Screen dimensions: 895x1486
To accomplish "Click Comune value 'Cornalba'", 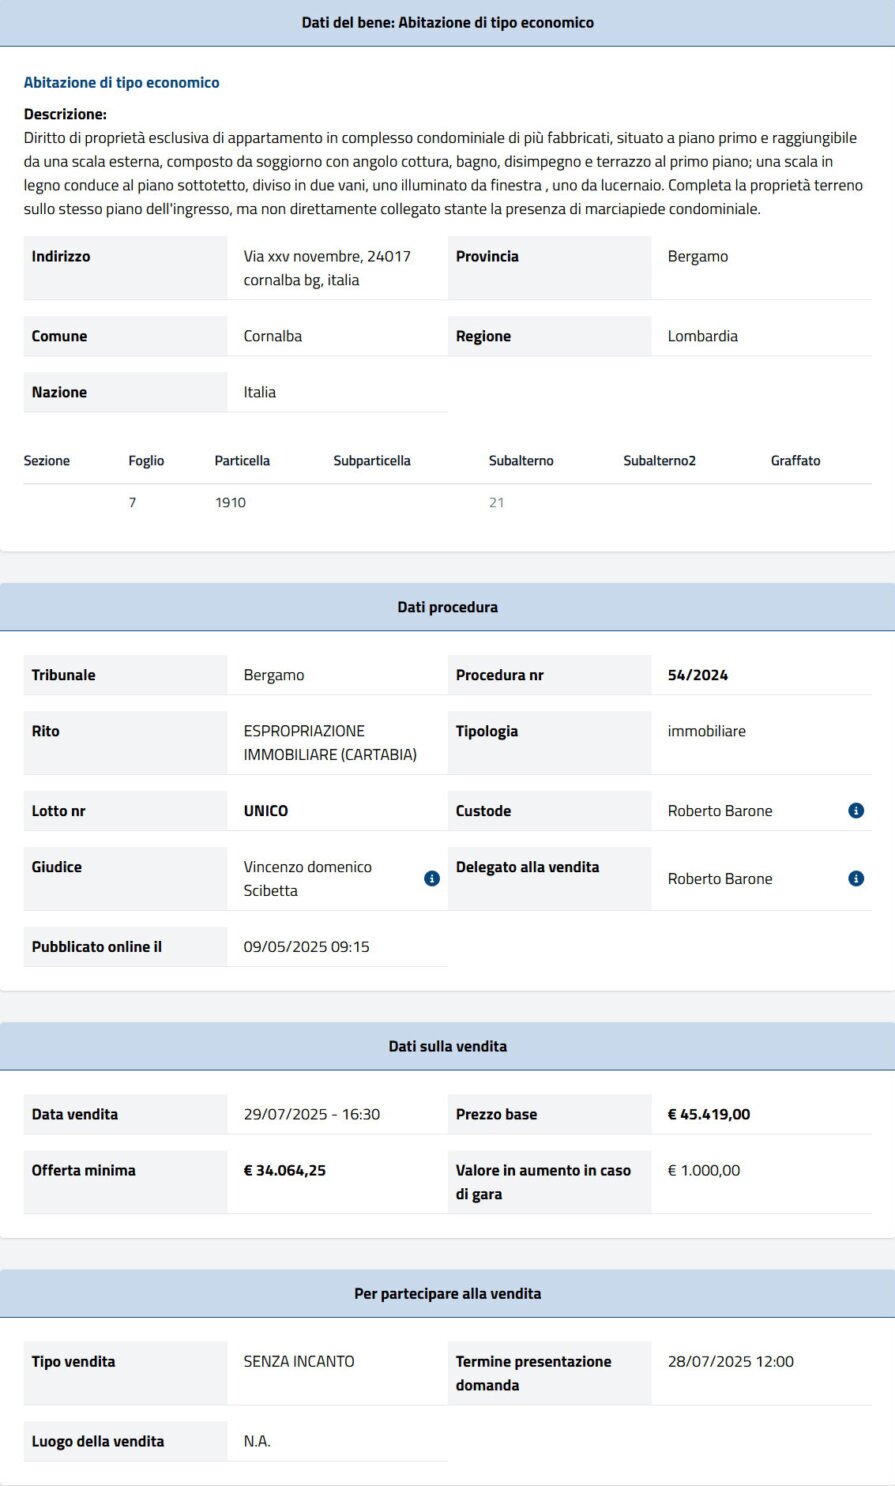I will [273, 337].
